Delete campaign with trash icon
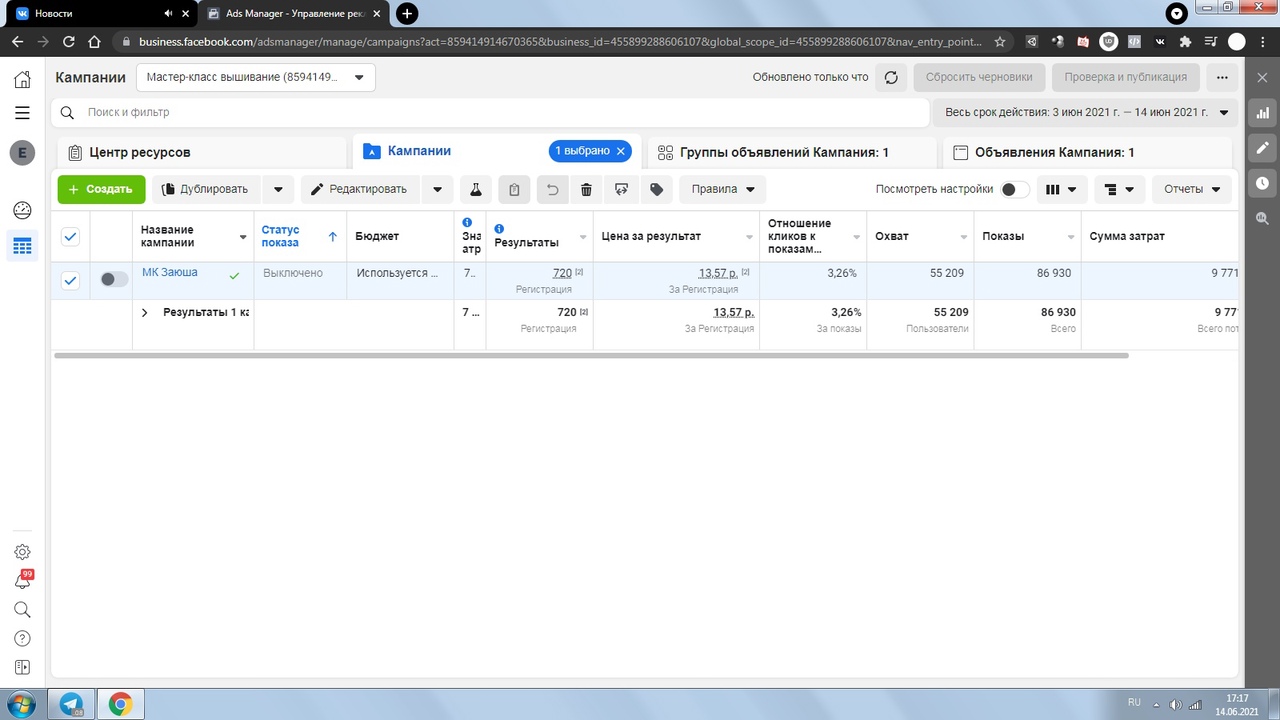The width and height of the screenshot is (1280, 720). coord(586,189)
